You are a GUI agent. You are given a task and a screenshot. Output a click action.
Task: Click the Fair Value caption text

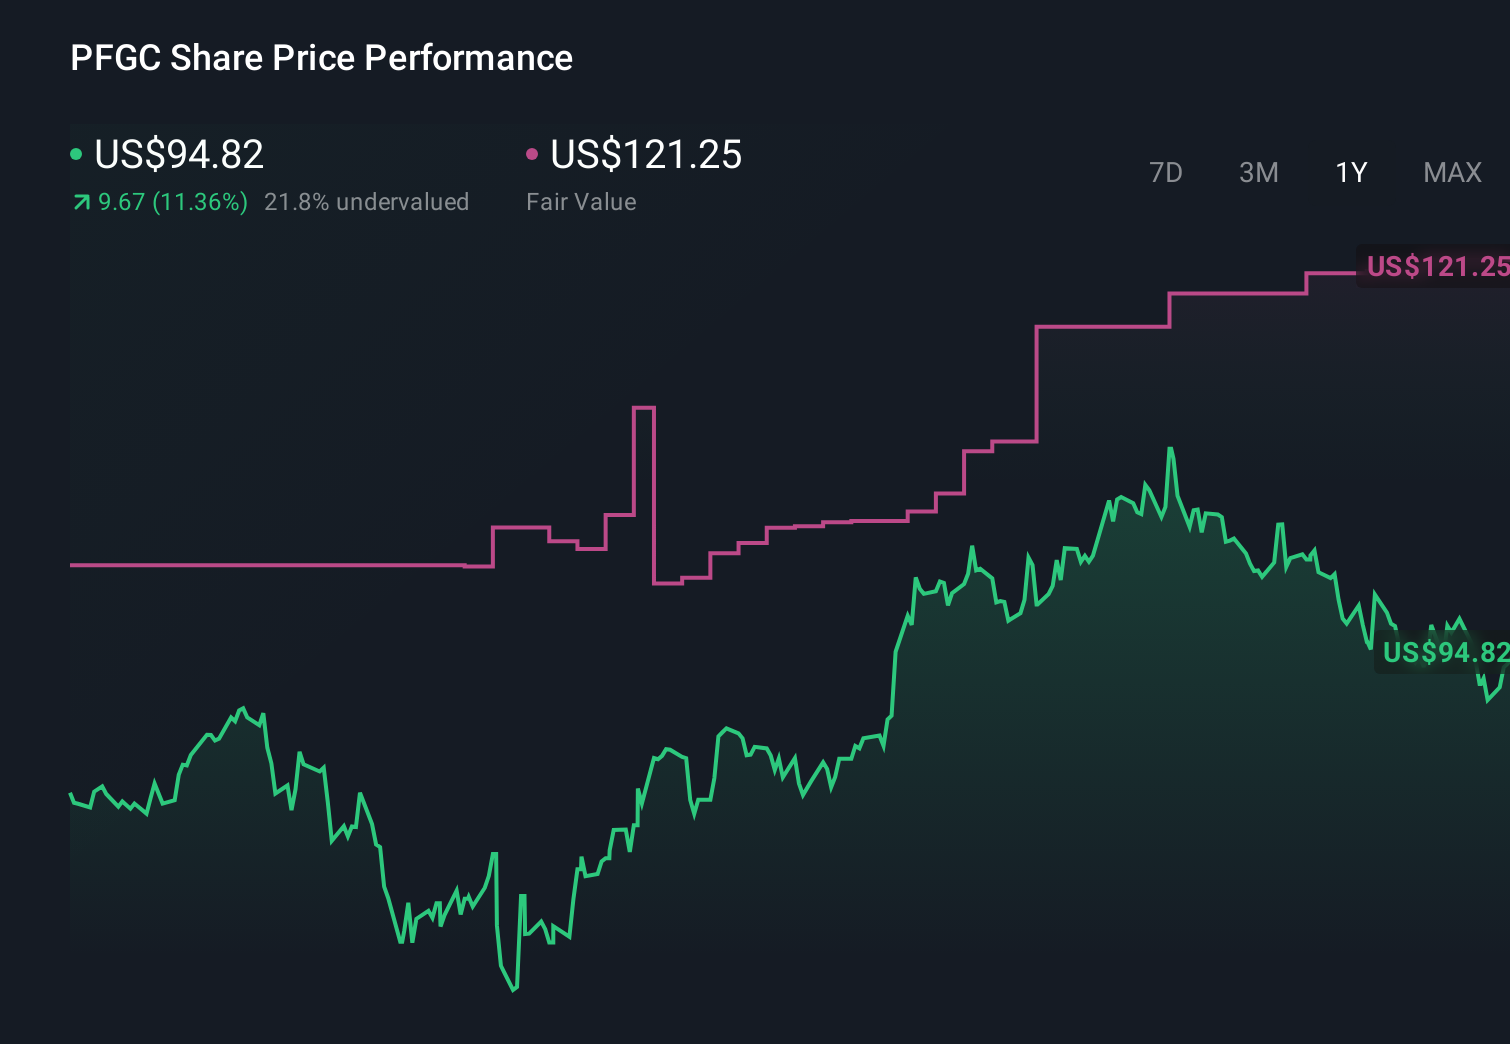click(581, 201)
